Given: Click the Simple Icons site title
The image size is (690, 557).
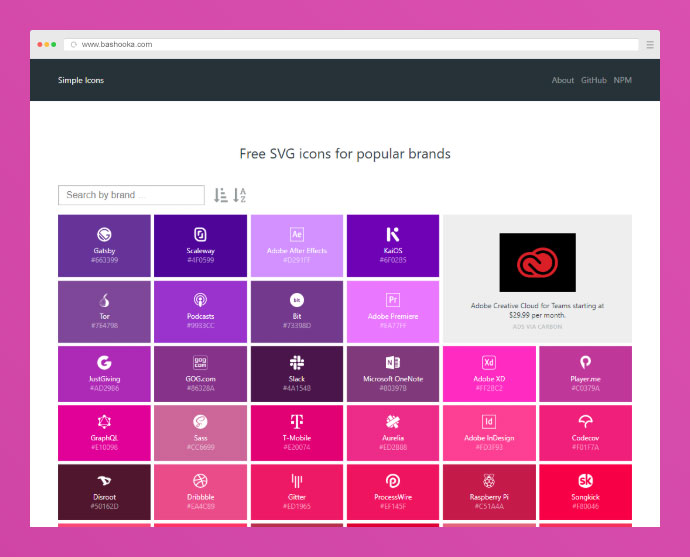Looking at the screenshot, I should click(x=81, y=80).
